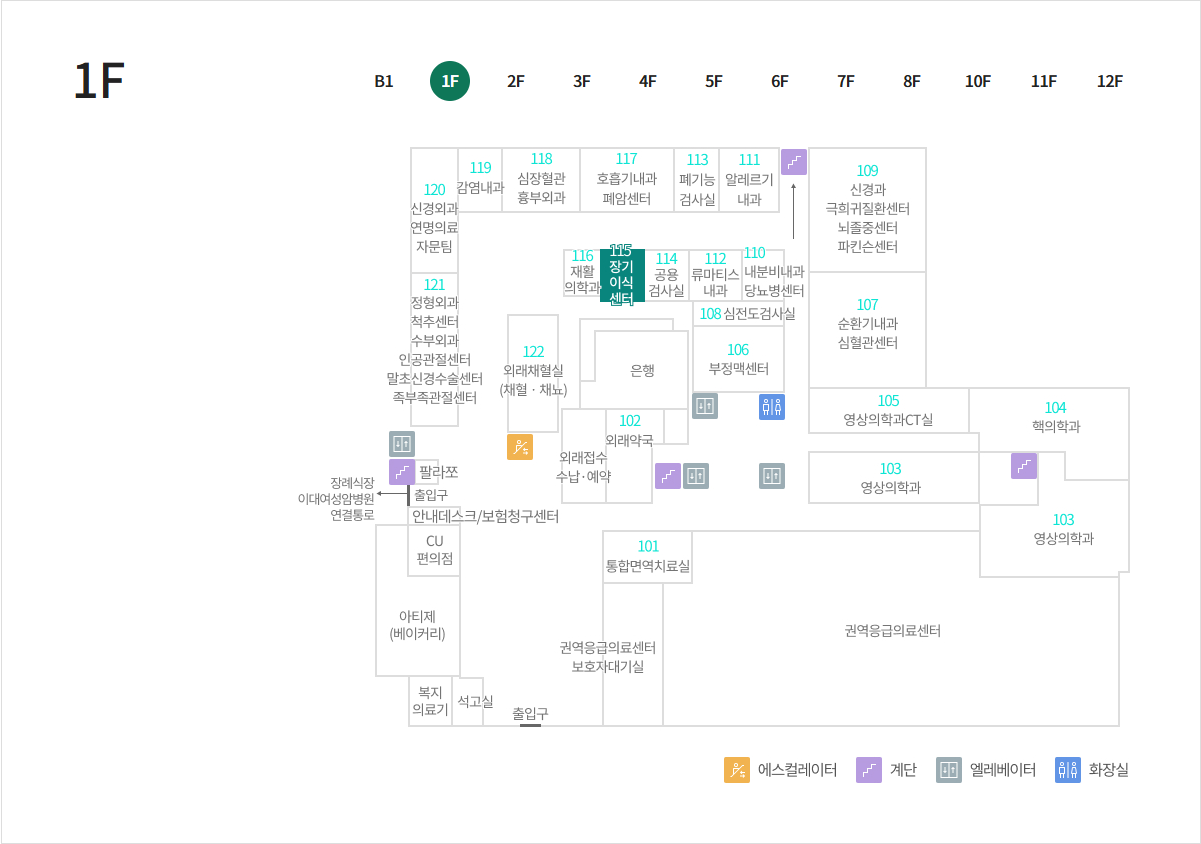Click the 아티제 (베이커리) label

417,625
